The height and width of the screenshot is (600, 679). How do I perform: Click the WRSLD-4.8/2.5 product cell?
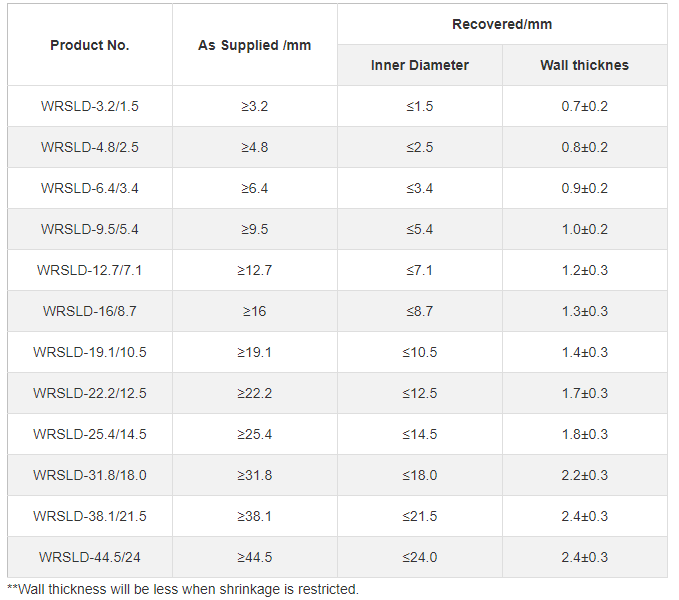tap(90, 147)
